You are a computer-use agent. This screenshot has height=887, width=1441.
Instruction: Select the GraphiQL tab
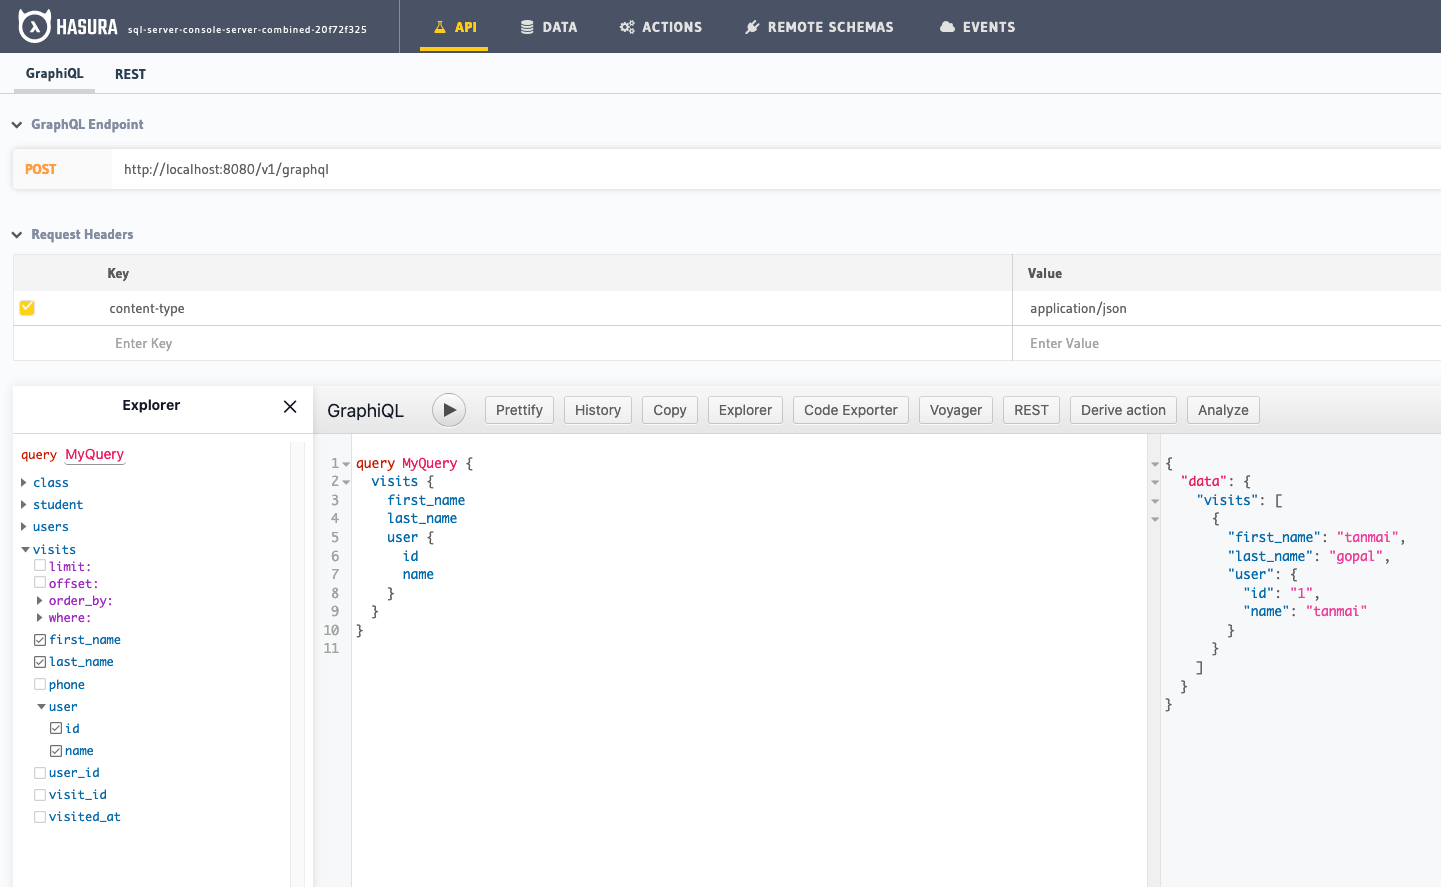click(x=53, y=73)
